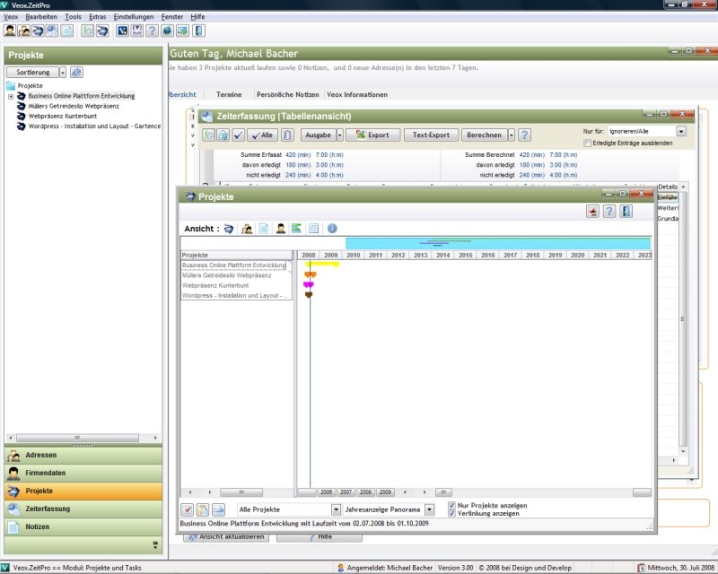This screenshot has height=574, width=718.
Task: Click the help icon in Zeiterfassung toolbar
Action: tap(524, 135)
